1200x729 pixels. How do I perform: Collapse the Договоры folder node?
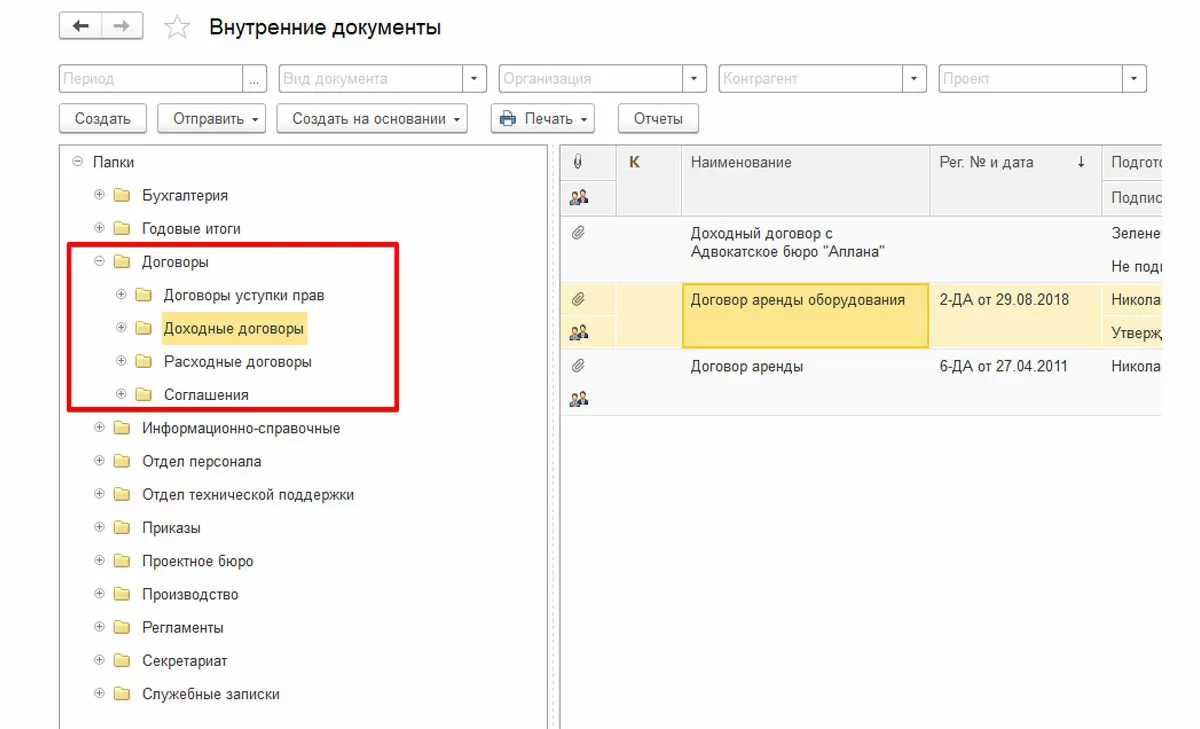pos(99,262)
